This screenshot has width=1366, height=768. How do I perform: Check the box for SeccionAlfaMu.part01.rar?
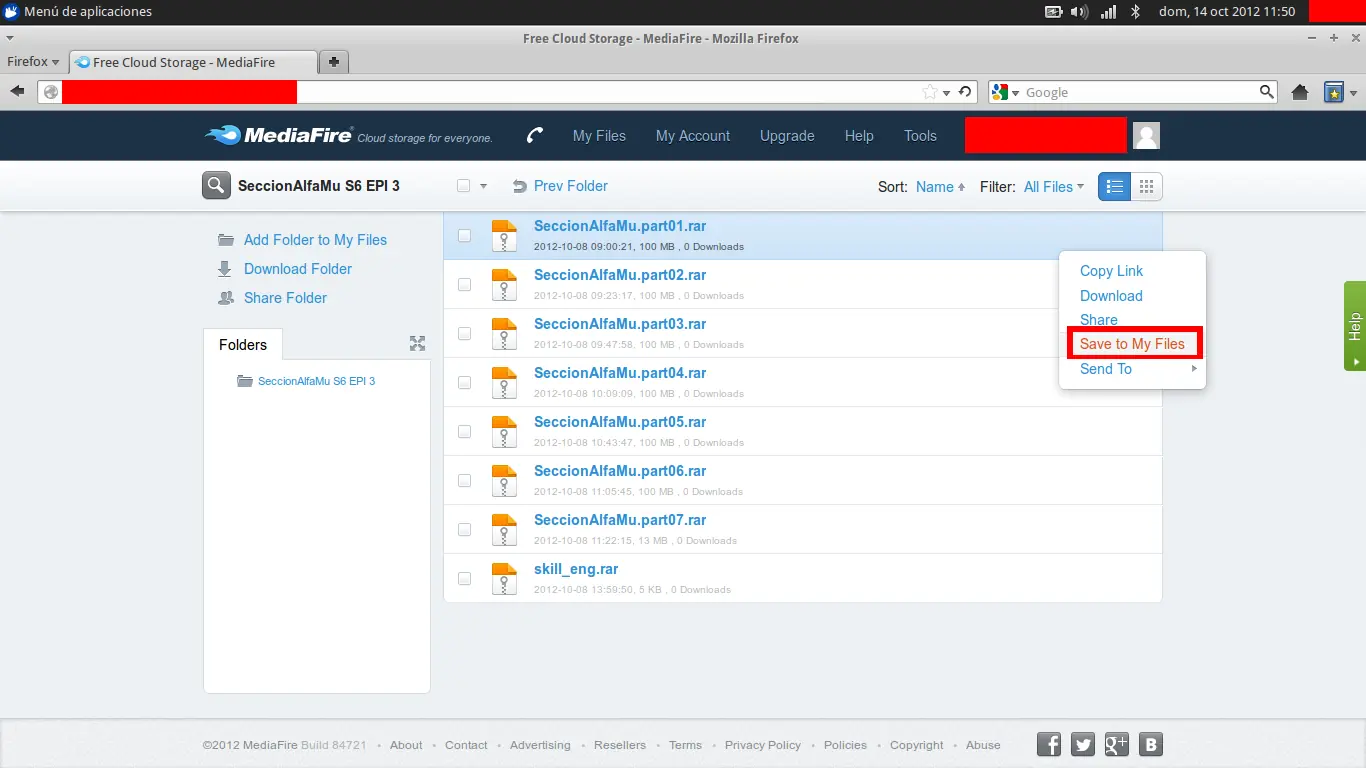click(x=464, y=236)
